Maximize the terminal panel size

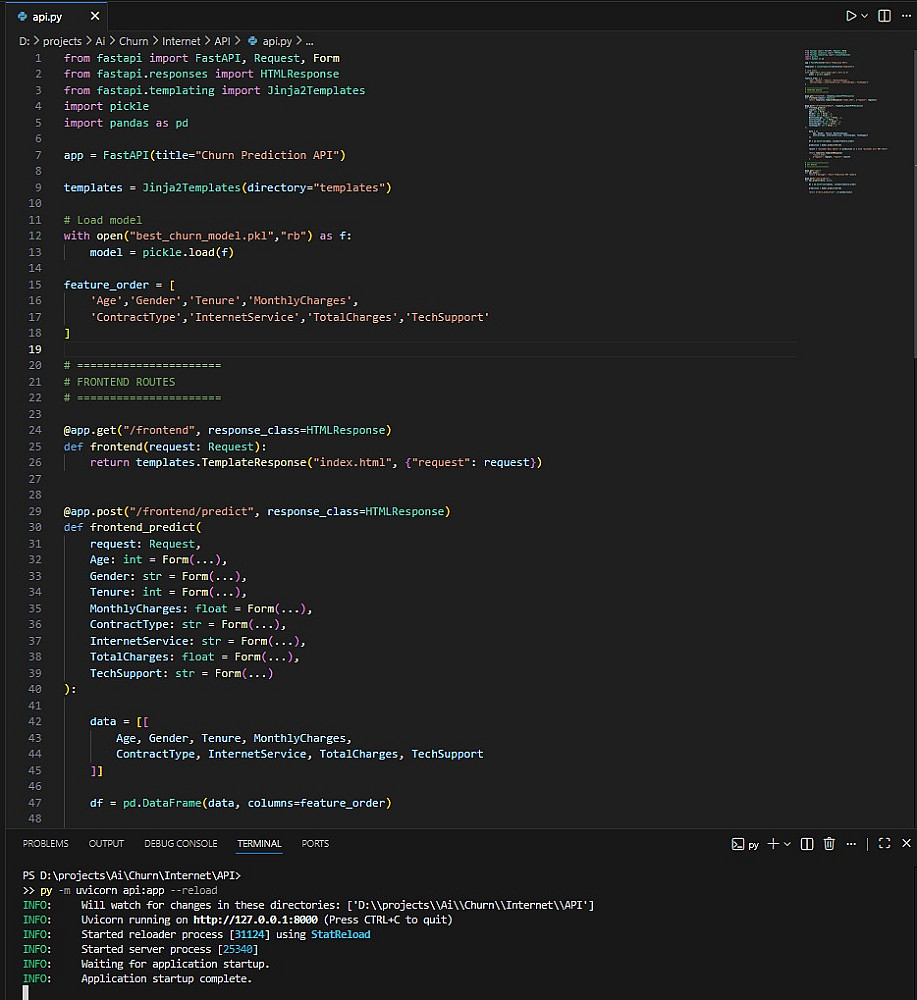click(884, 844)
